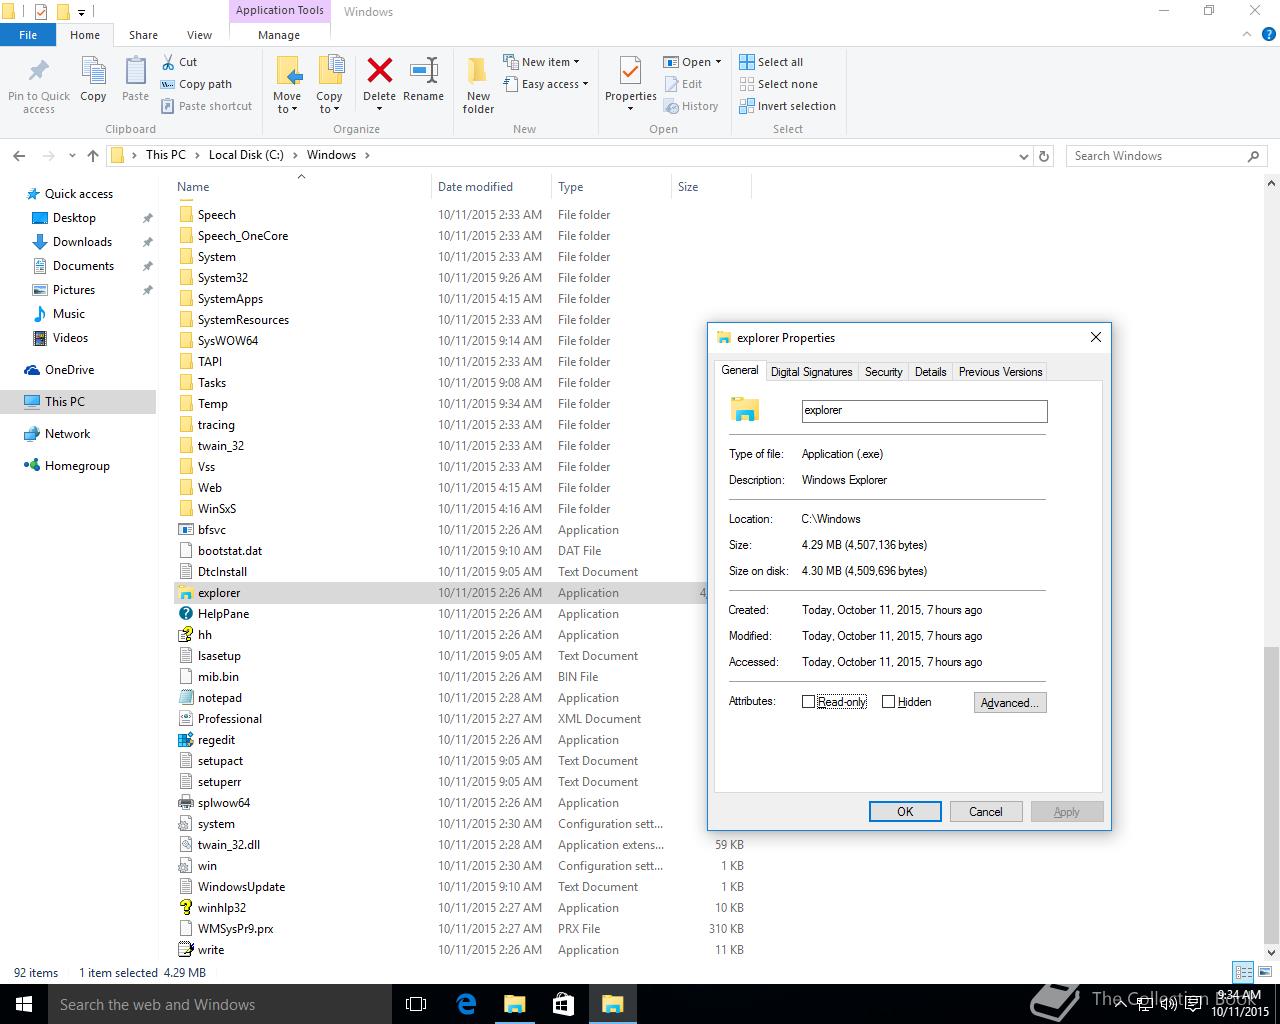The image size is (1280, 1024).
Task: Open Previous Versions tab
Action: tap(1000, 371)
